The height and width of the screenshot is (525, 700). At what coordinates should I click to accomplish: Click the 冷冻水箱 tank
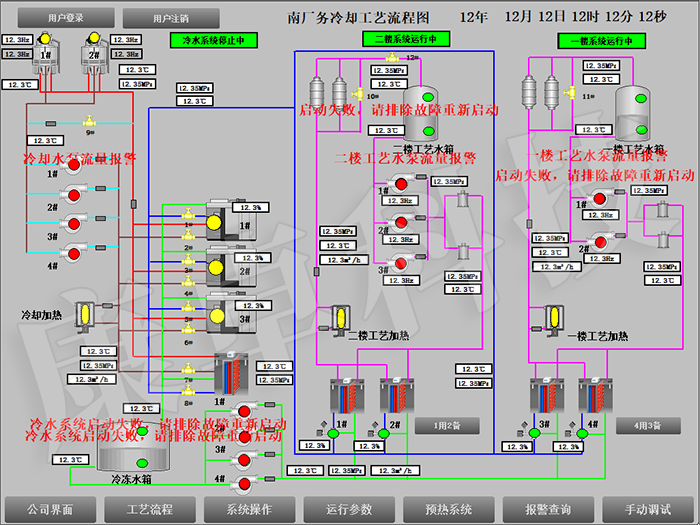134,447
